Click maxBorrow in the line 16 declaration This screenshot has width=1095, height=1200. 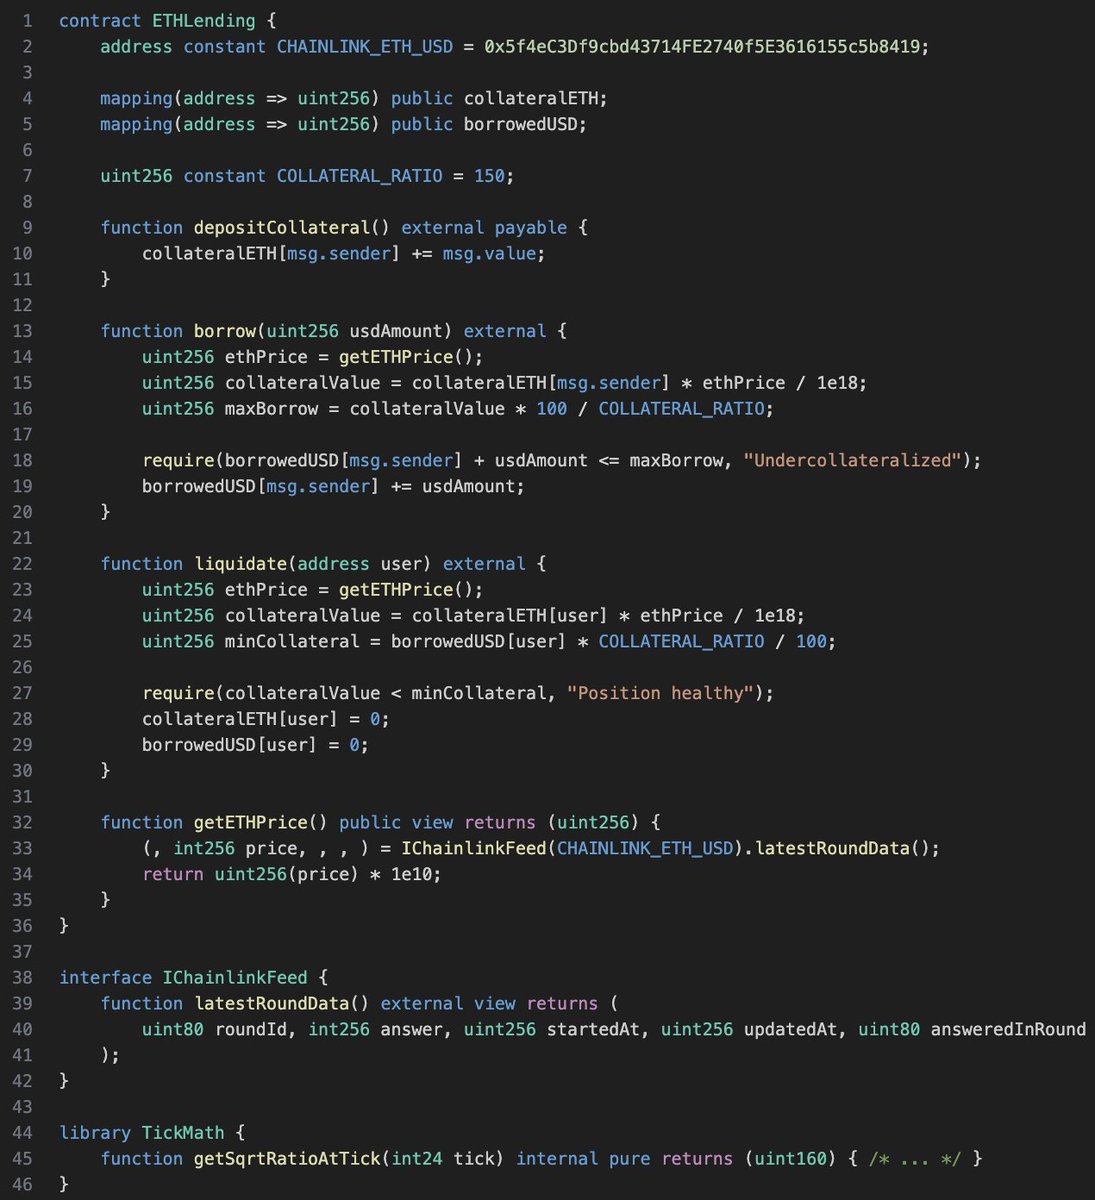[272, 409]
